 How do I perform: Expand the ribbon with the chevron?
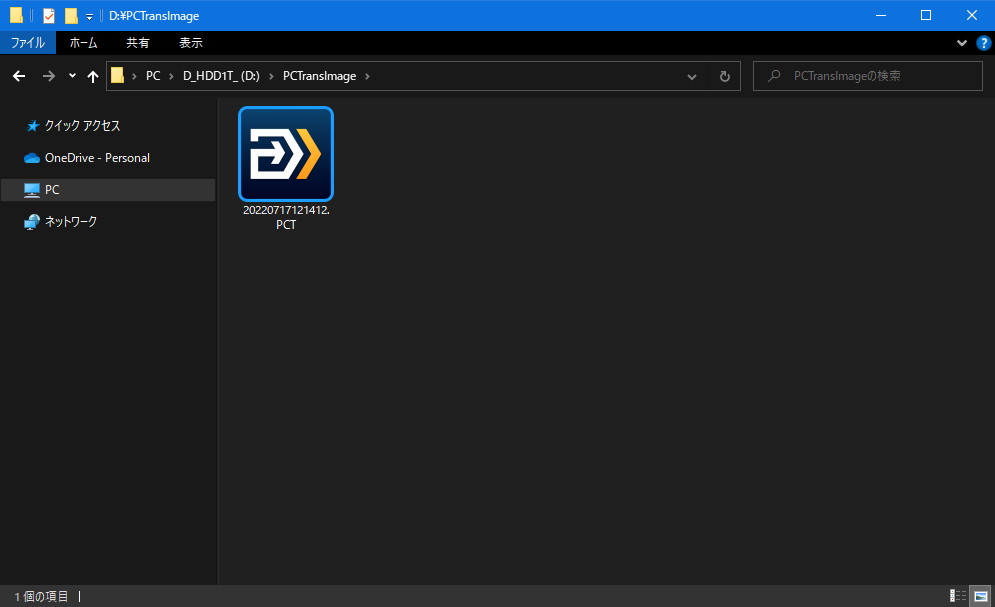961,42
